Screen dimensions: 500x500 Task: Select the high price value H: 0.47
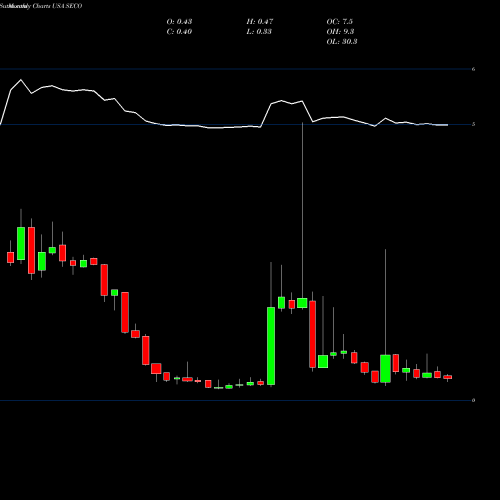tap(260, 22)
